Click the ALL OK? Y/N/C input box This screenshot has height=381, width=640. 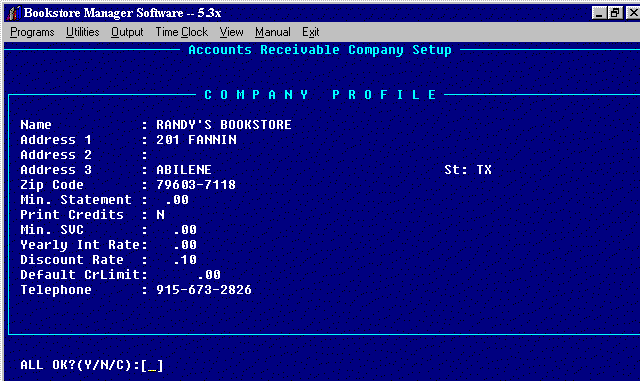click(152, 365)
